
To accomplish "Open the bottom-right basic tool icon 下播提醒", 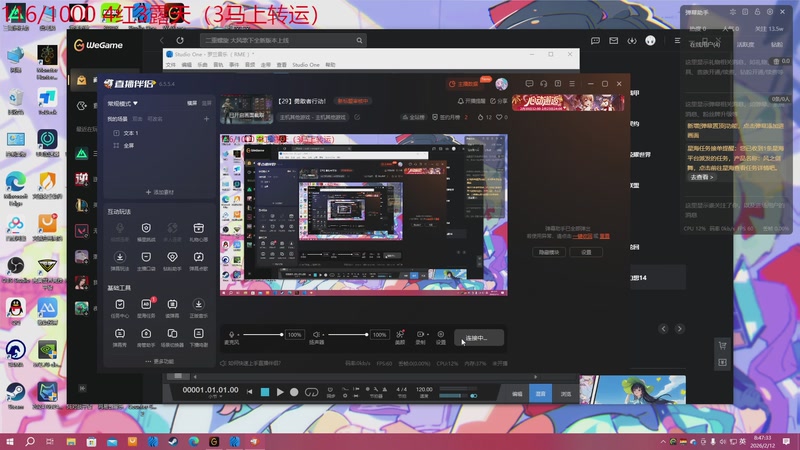I will 198,334.
